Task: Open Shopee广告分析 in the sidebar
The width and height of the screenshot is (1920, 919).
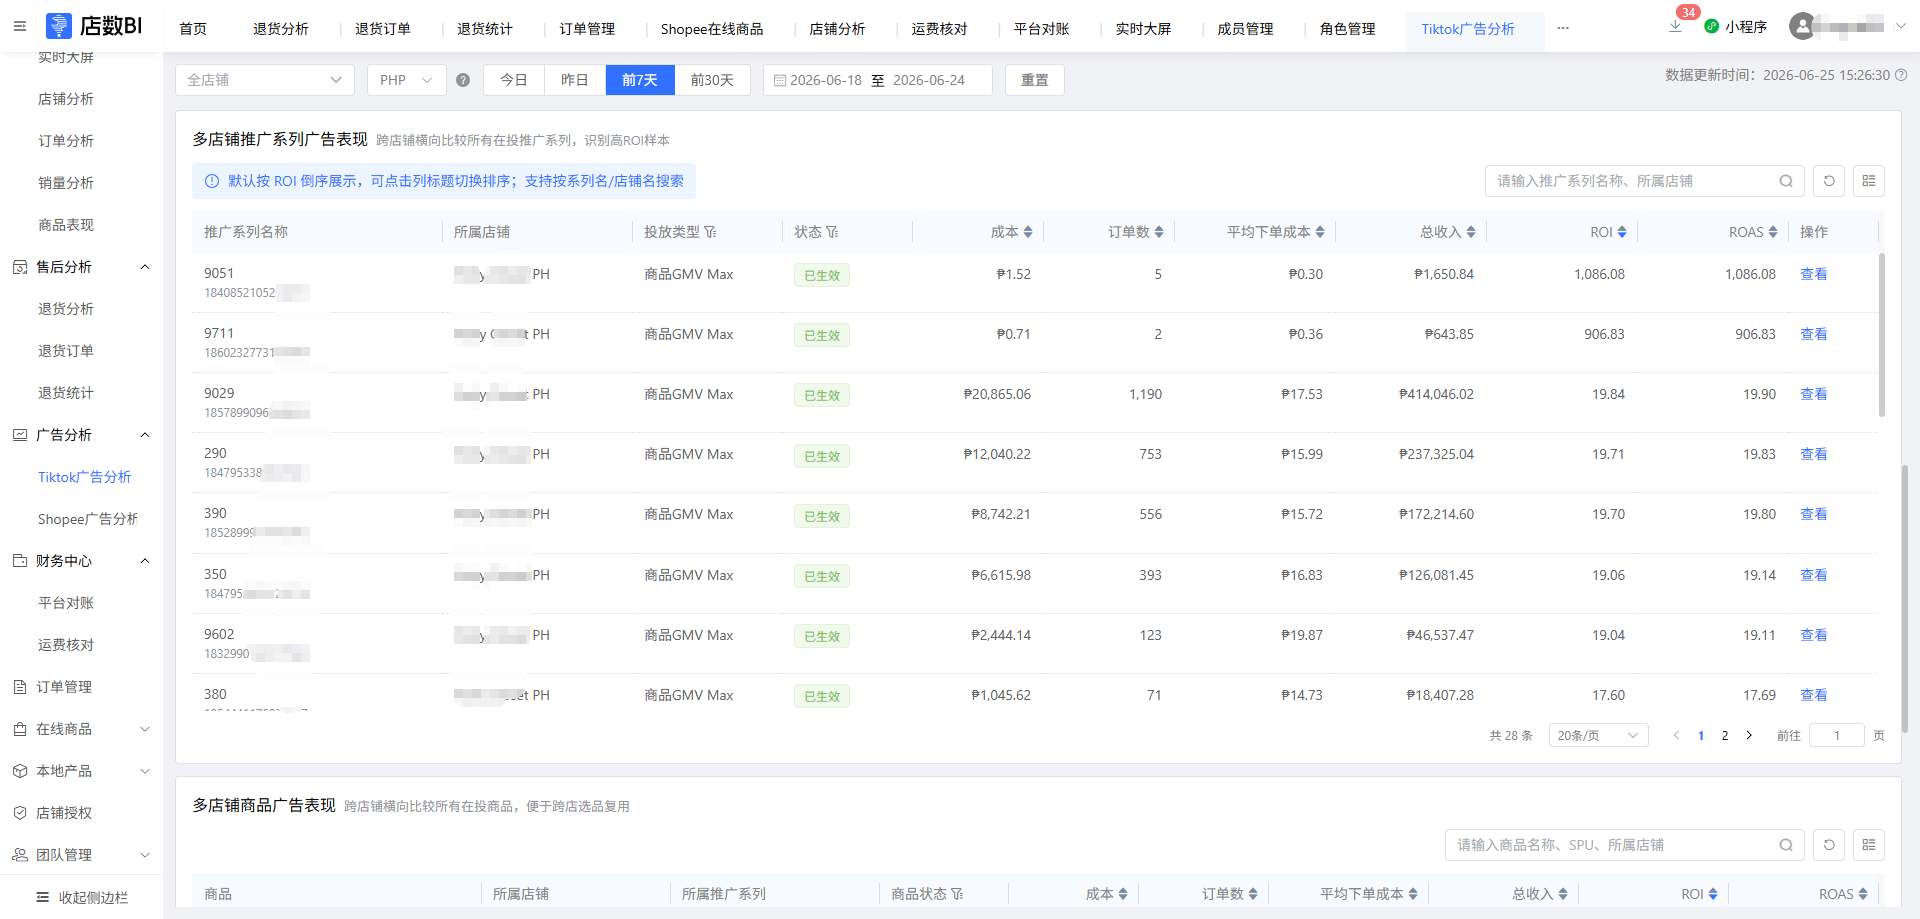Action: 88,519
